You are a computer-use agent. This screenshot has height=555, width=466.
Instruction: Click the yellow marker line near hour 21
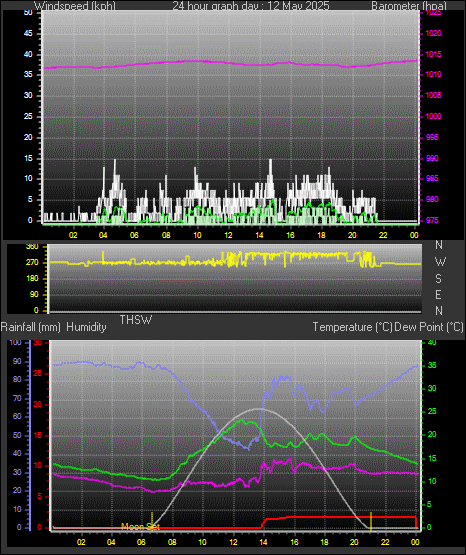pyautogui.click(x=370, y=521)
